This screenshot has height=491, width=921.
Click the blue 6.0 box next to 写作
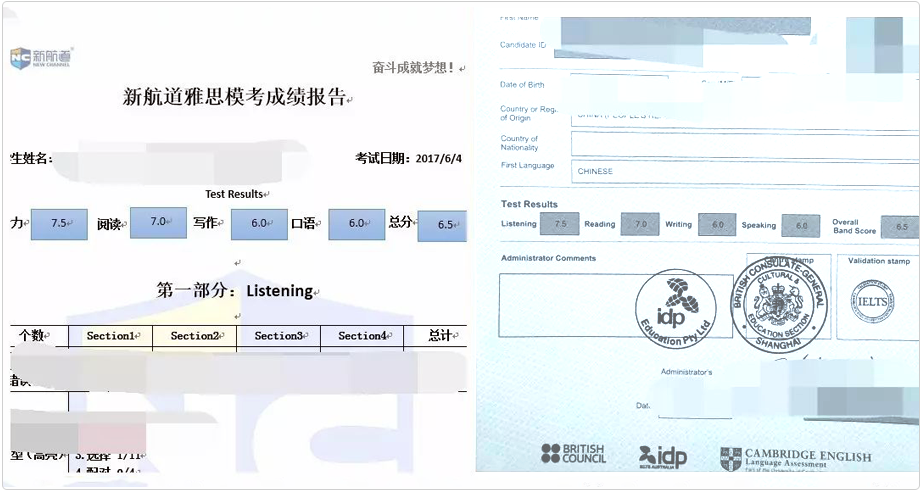[x=259, y=224]
